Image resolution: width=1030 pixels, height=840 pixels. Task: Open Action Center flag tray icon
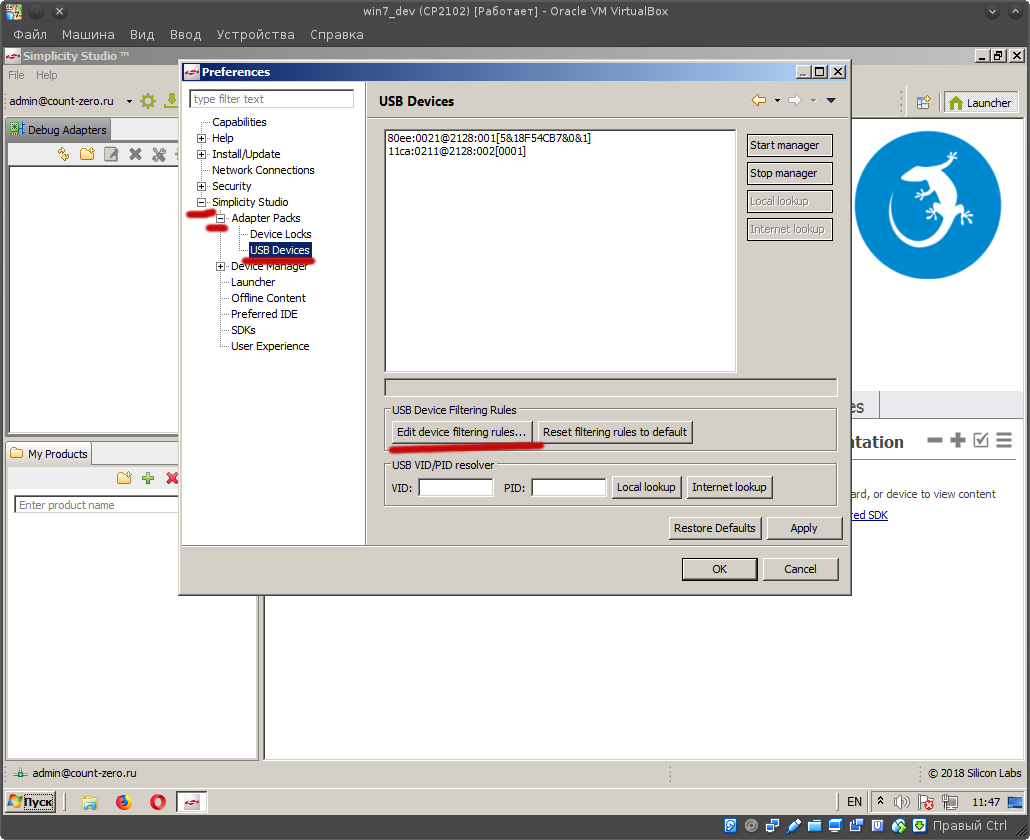tap(926, 802)
